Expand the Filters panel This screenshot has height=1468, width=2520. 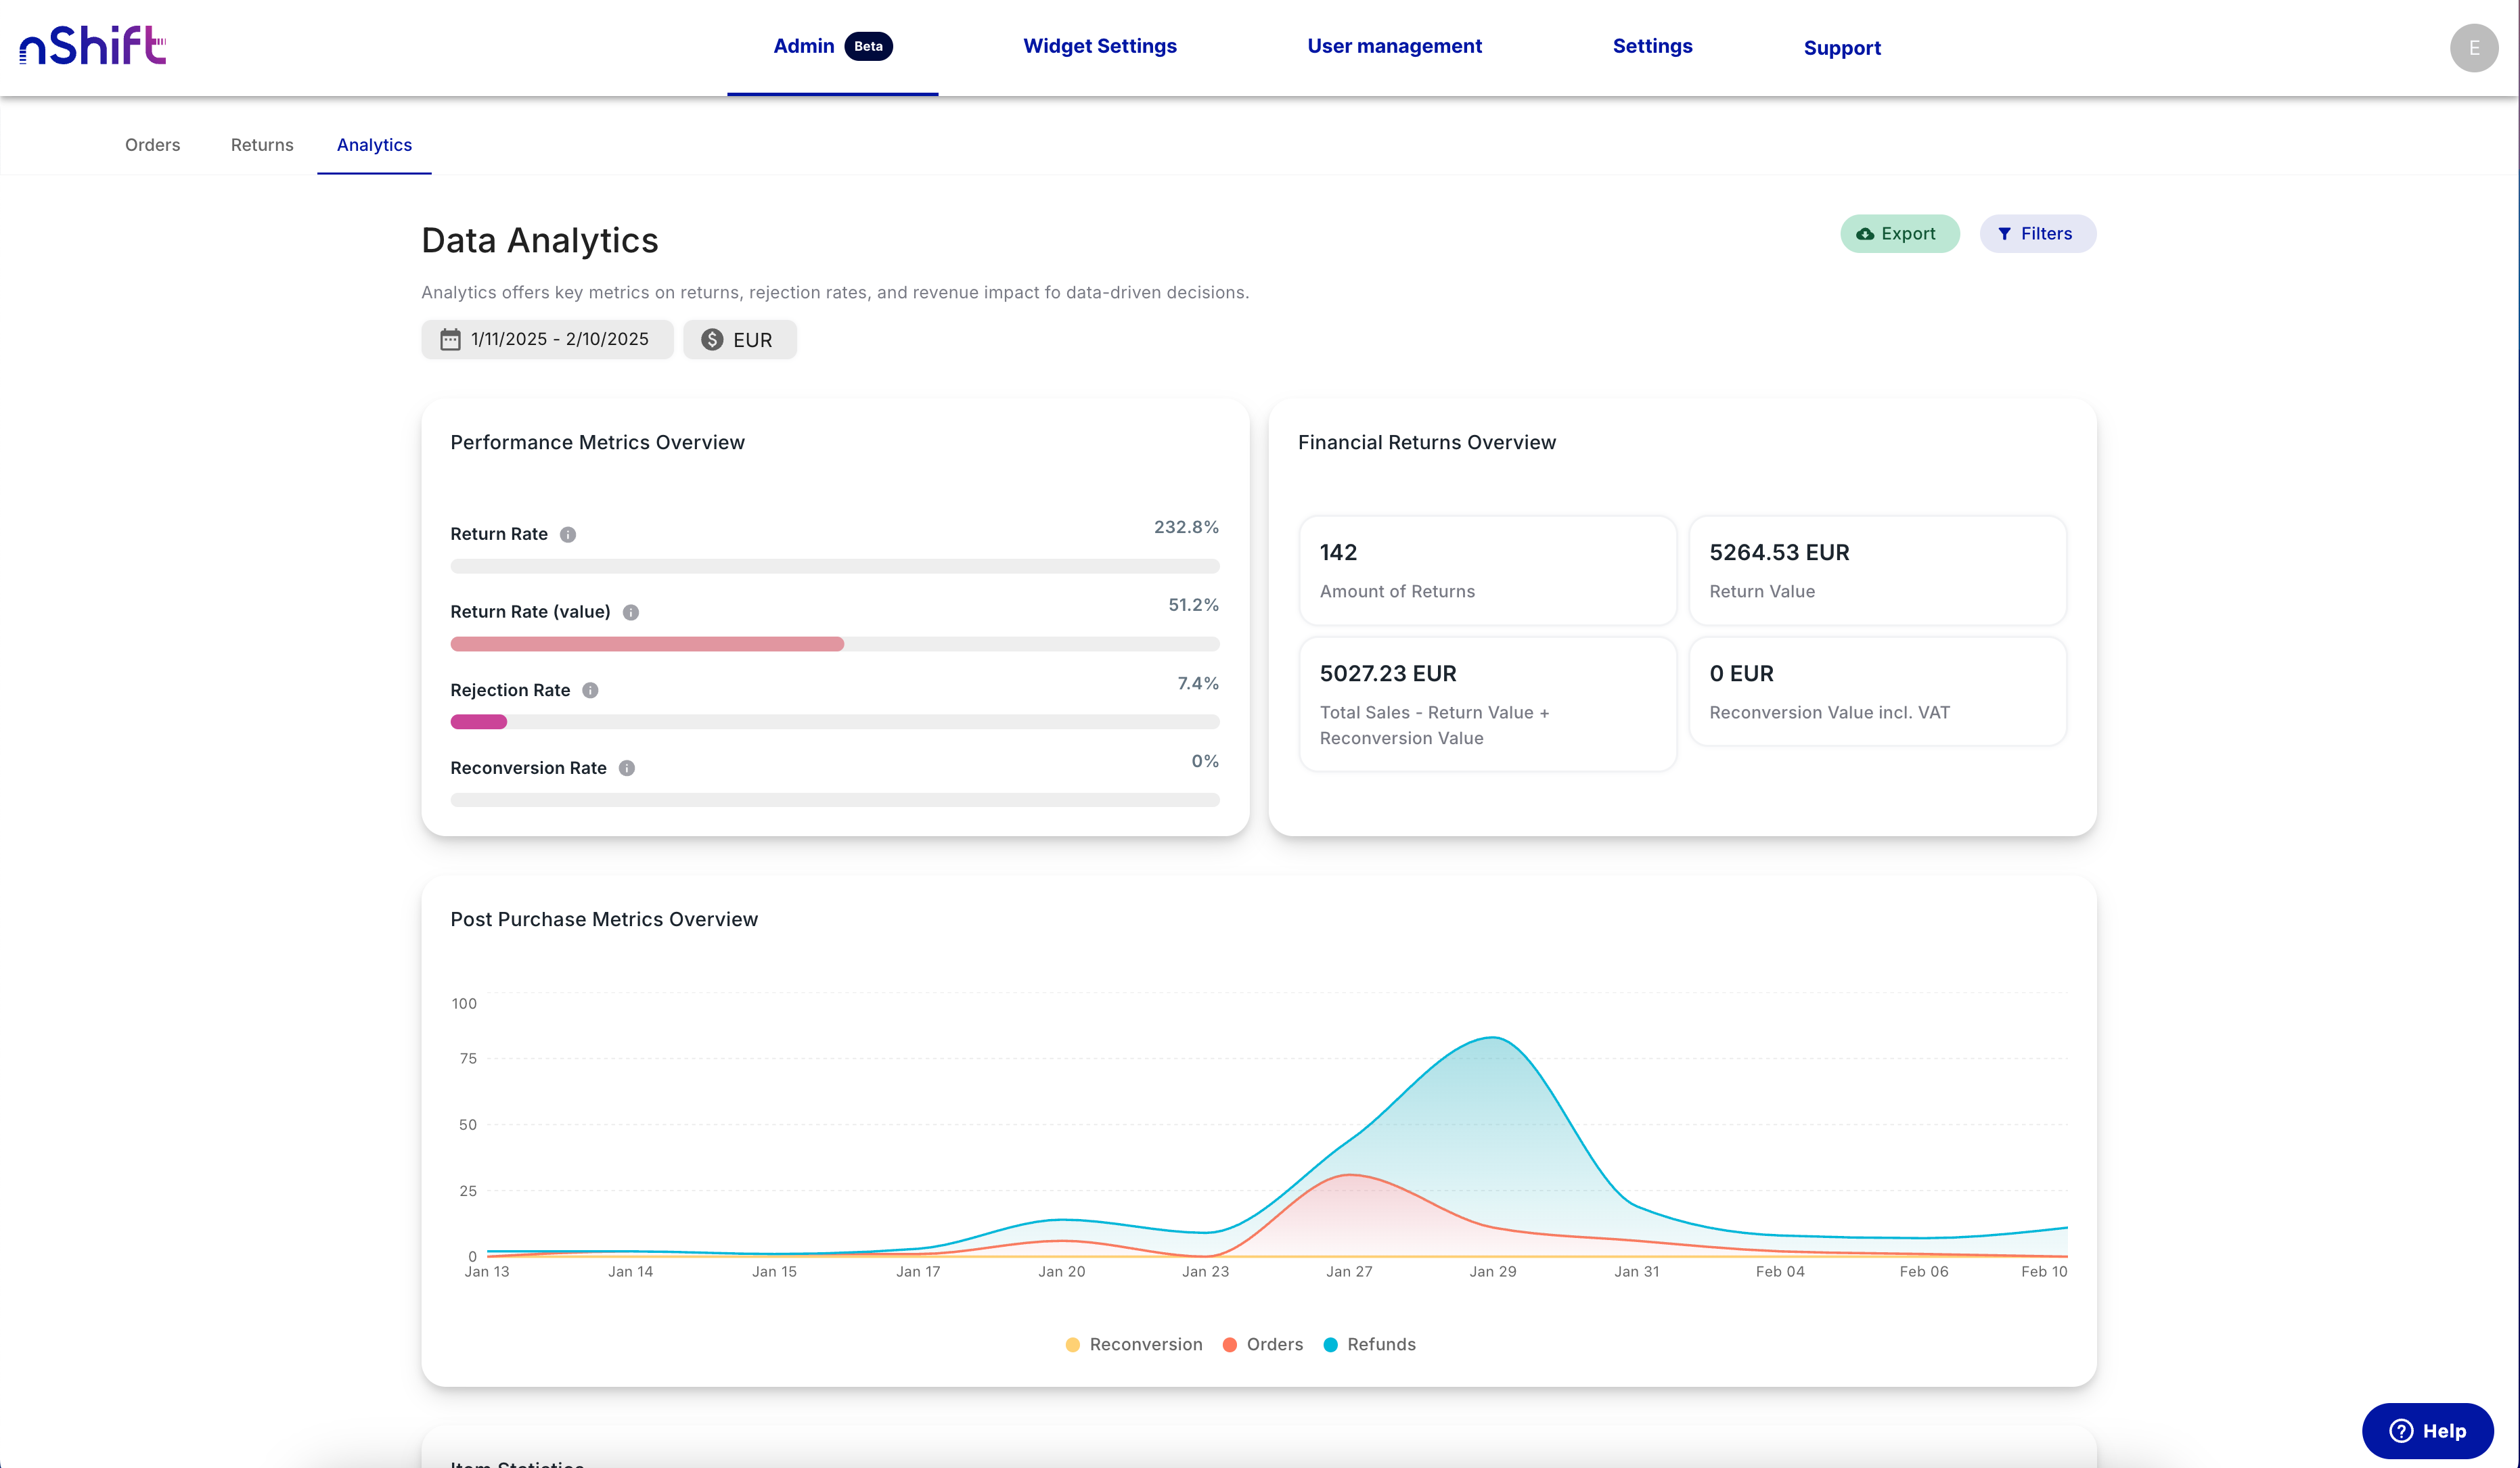click(x=2037, y=234)
